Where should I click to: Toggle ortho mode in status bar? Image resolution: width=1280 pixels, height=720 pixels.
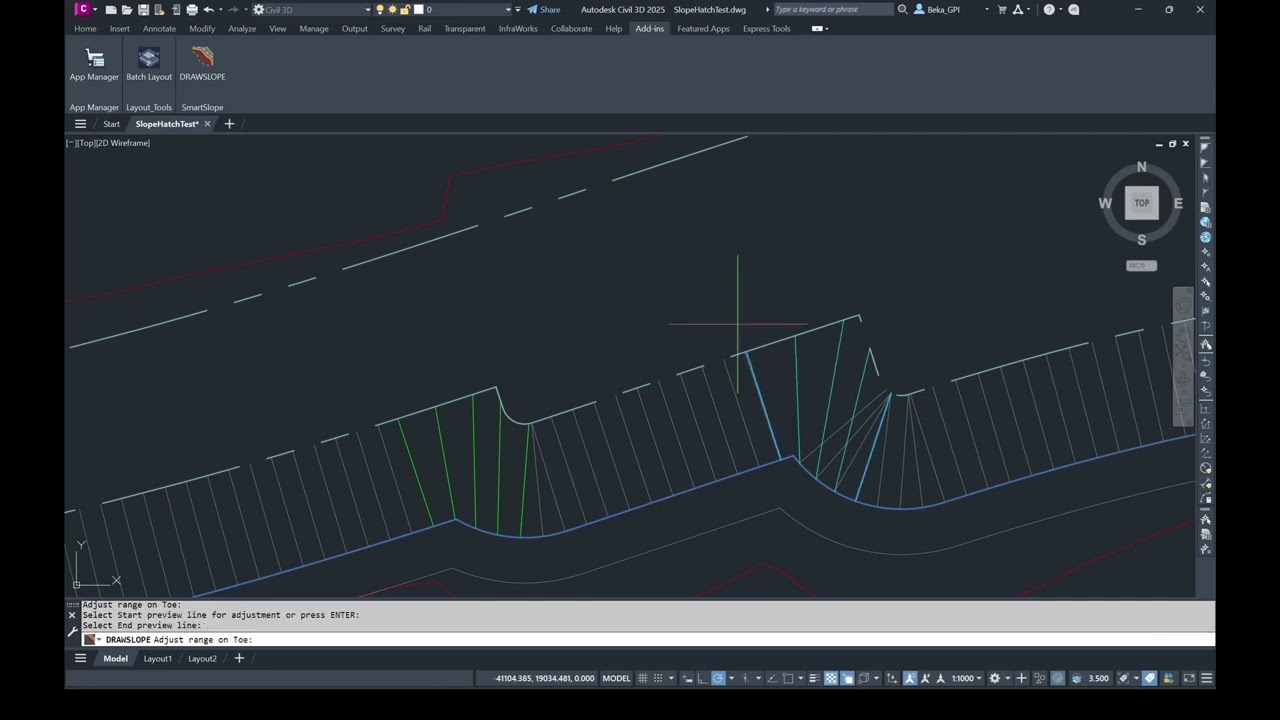pos(702,678)
